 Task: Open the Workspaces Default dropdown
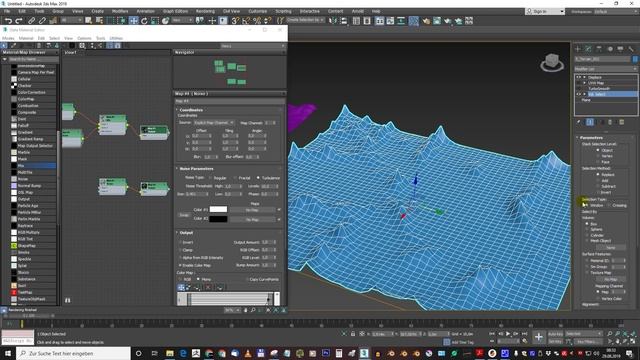(x=616, y=11)
